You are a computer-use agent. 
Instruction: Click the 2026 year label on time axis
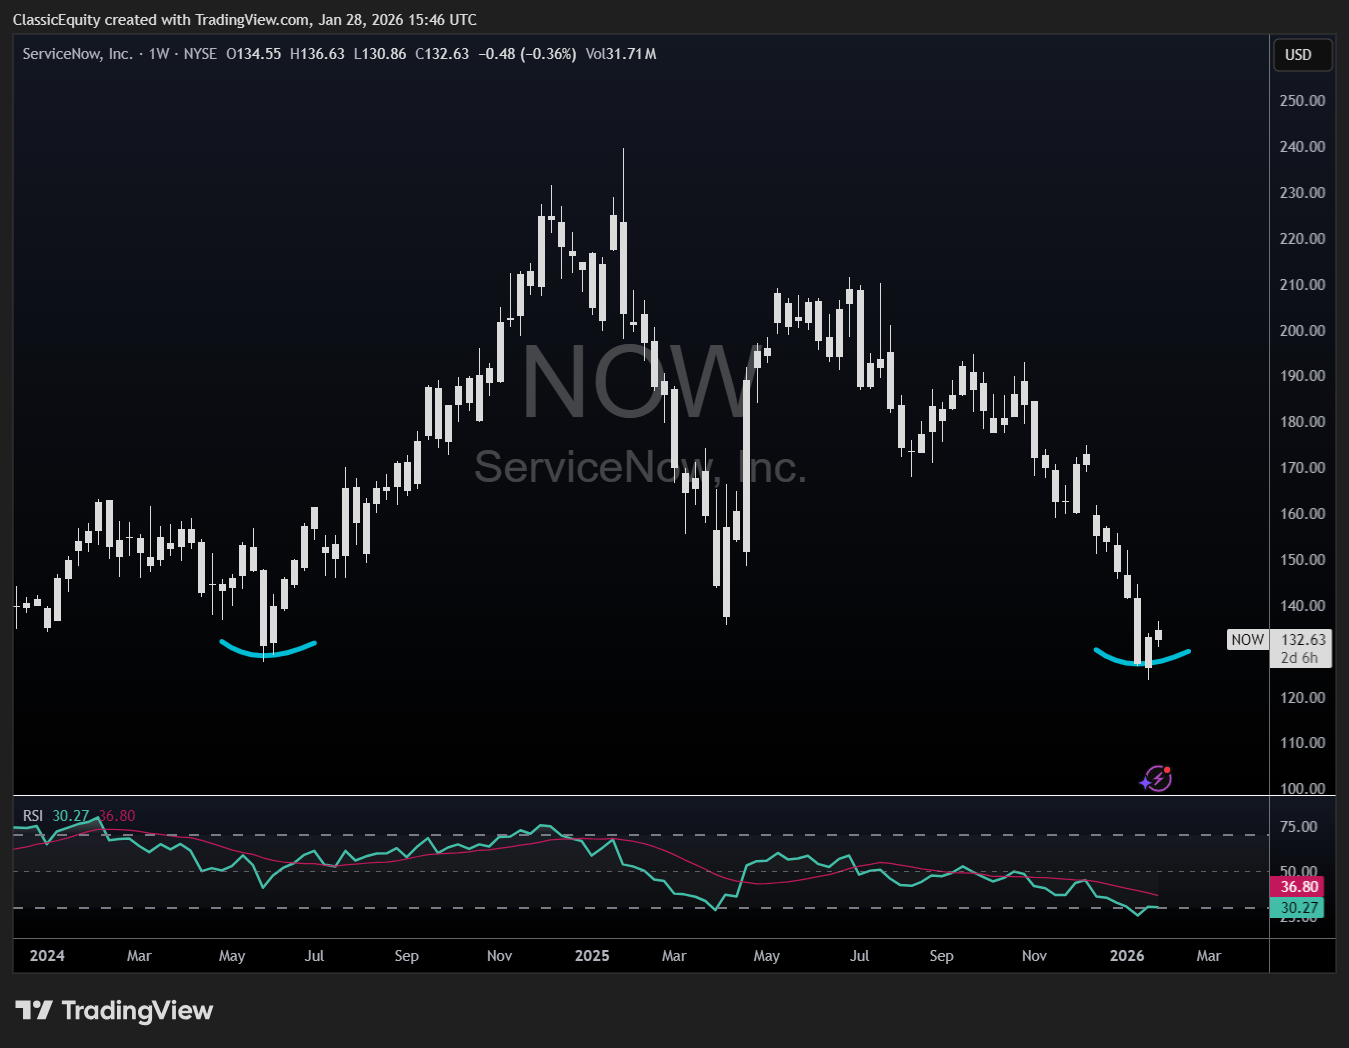pyautogui.click(x=1127, y=956)
